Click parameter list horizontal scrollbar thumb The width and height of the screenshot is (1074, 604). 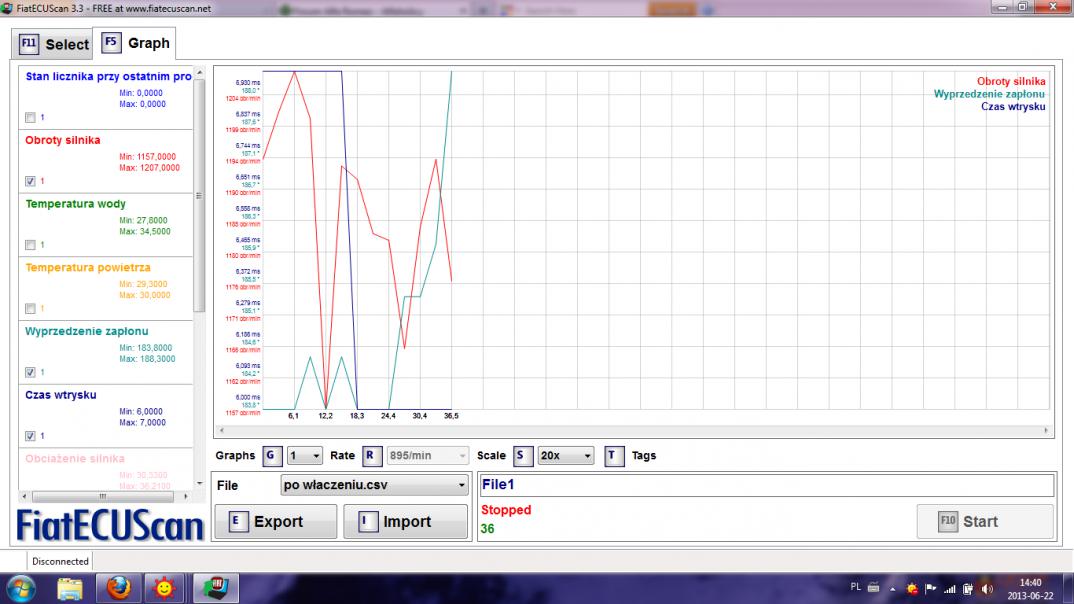point(102,496)
